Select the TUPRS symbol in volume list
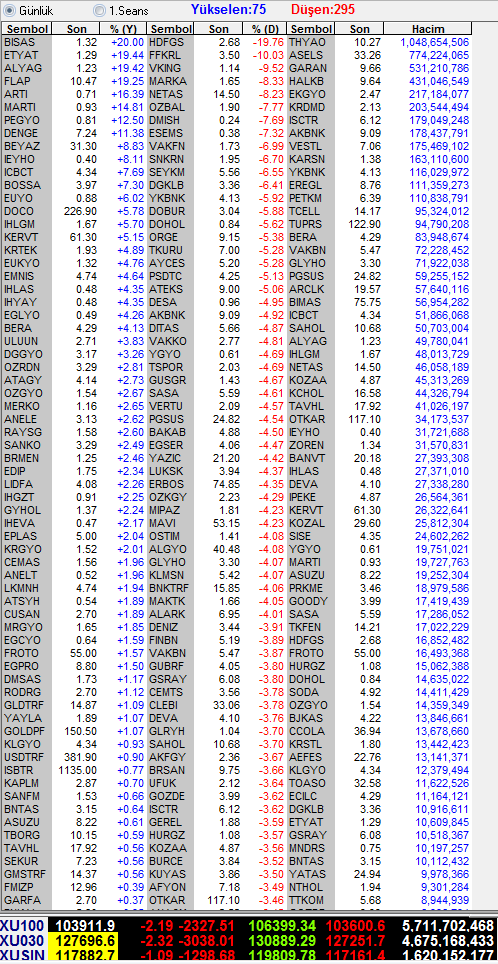This screenshot has height=964, width=498. point(311,224)
